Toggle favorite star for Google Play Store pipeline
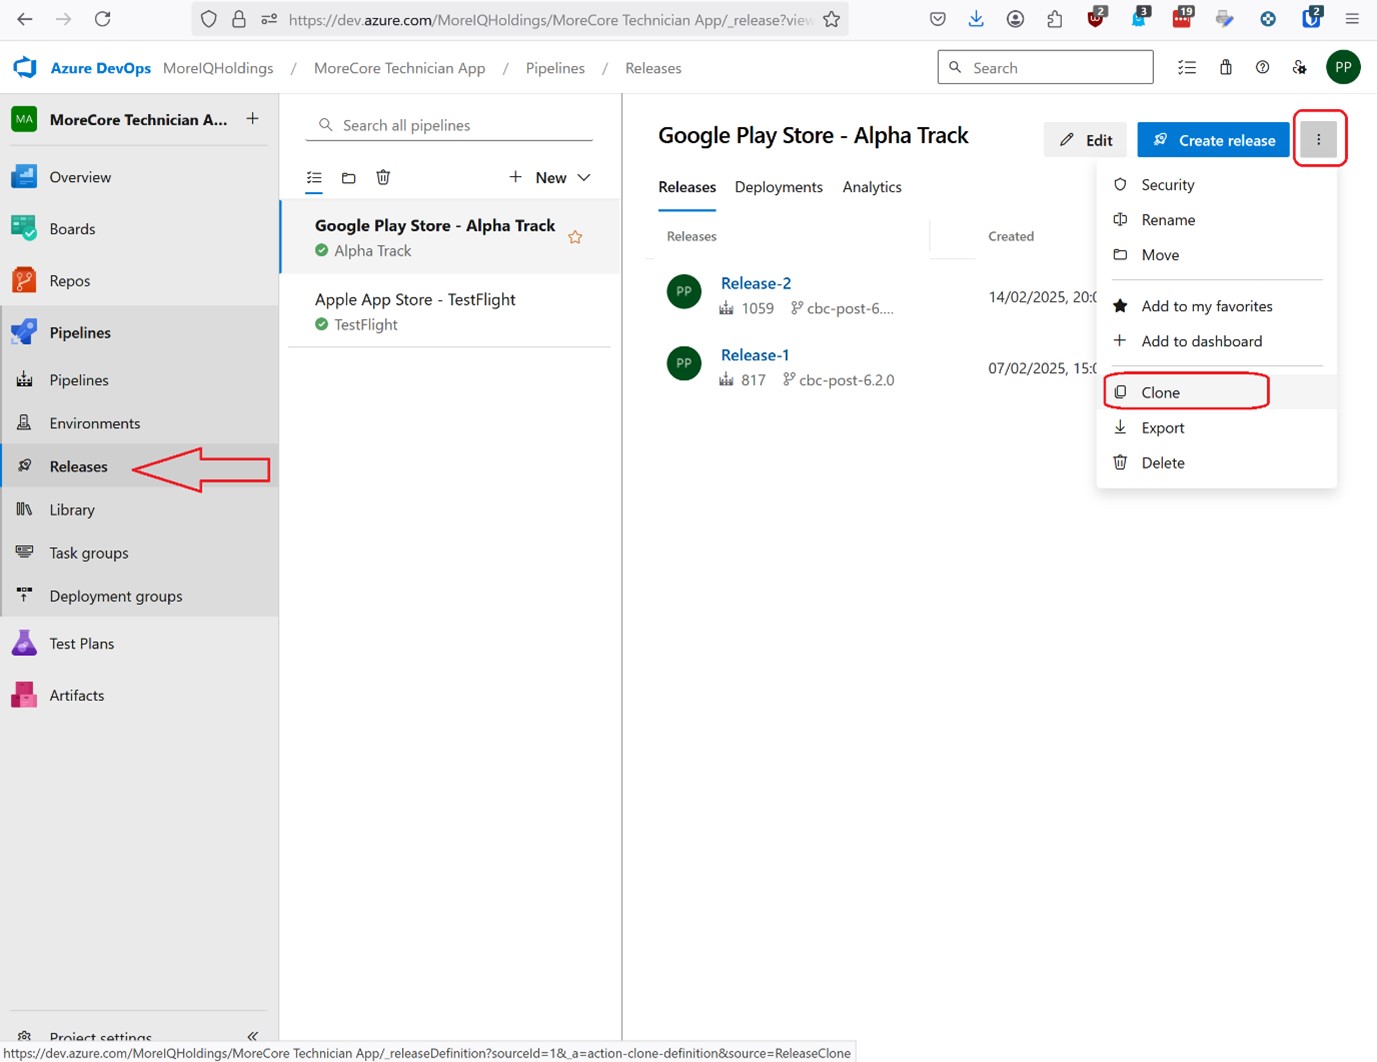 tap(575, 237)
